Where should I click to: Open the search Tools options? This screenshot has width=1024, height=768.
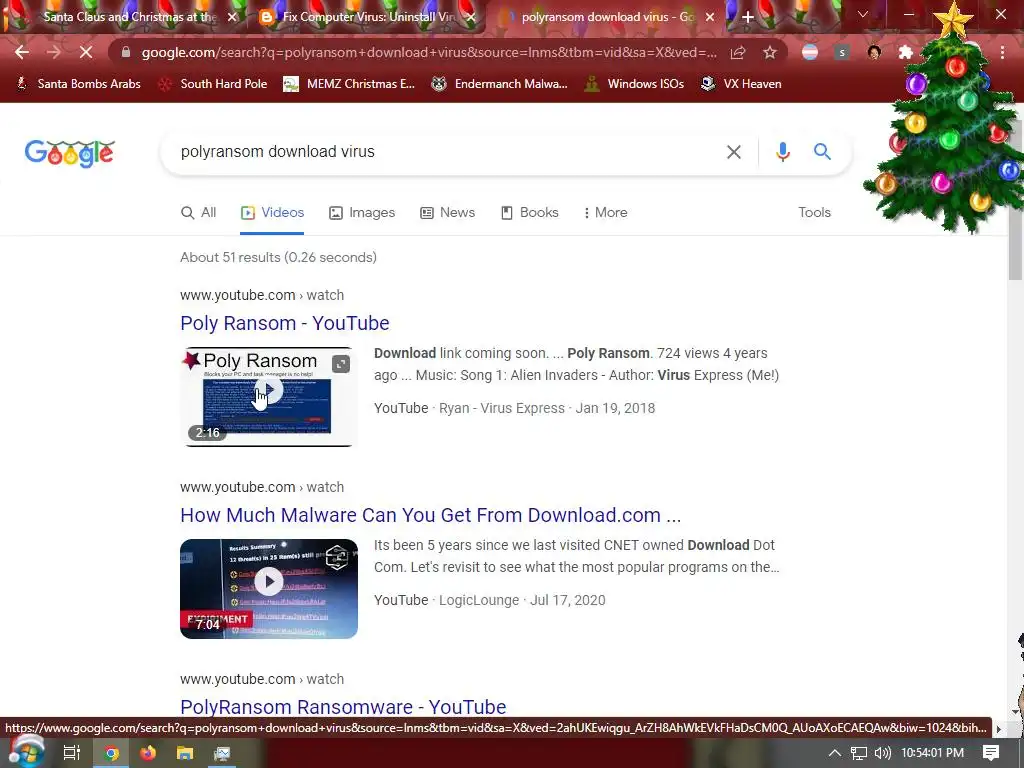pyautogui.click(x=814, y=212)
